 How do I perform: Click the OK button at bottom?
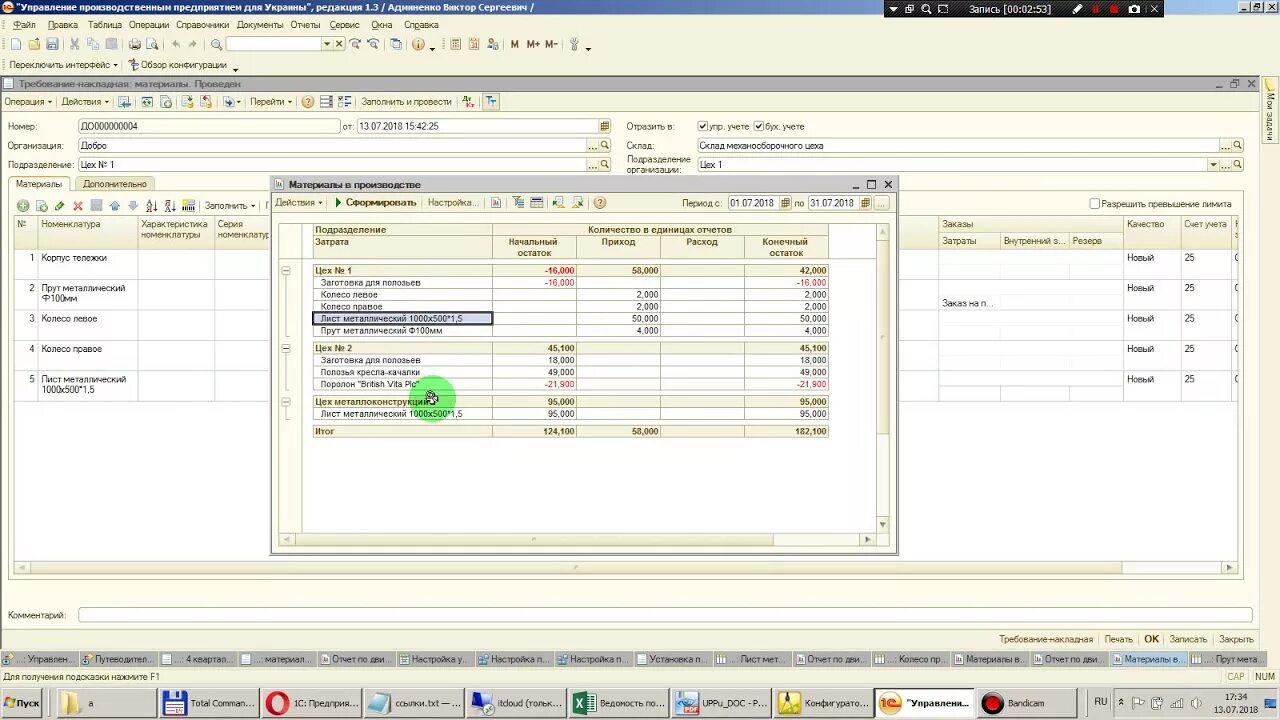click(x=1151, y=639)
